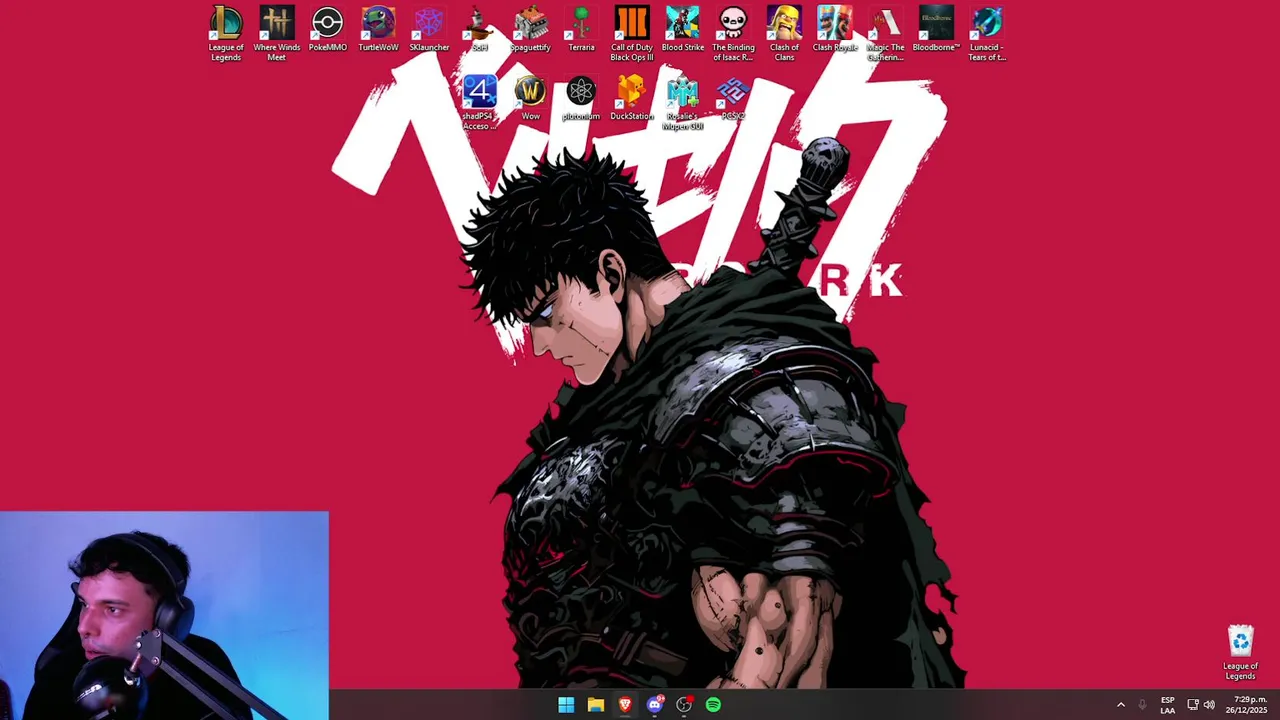Open Magic The Gathering shortcut
Viewport: 1280px width, 720px height.
pyautogui.click(x=885, y=33)
